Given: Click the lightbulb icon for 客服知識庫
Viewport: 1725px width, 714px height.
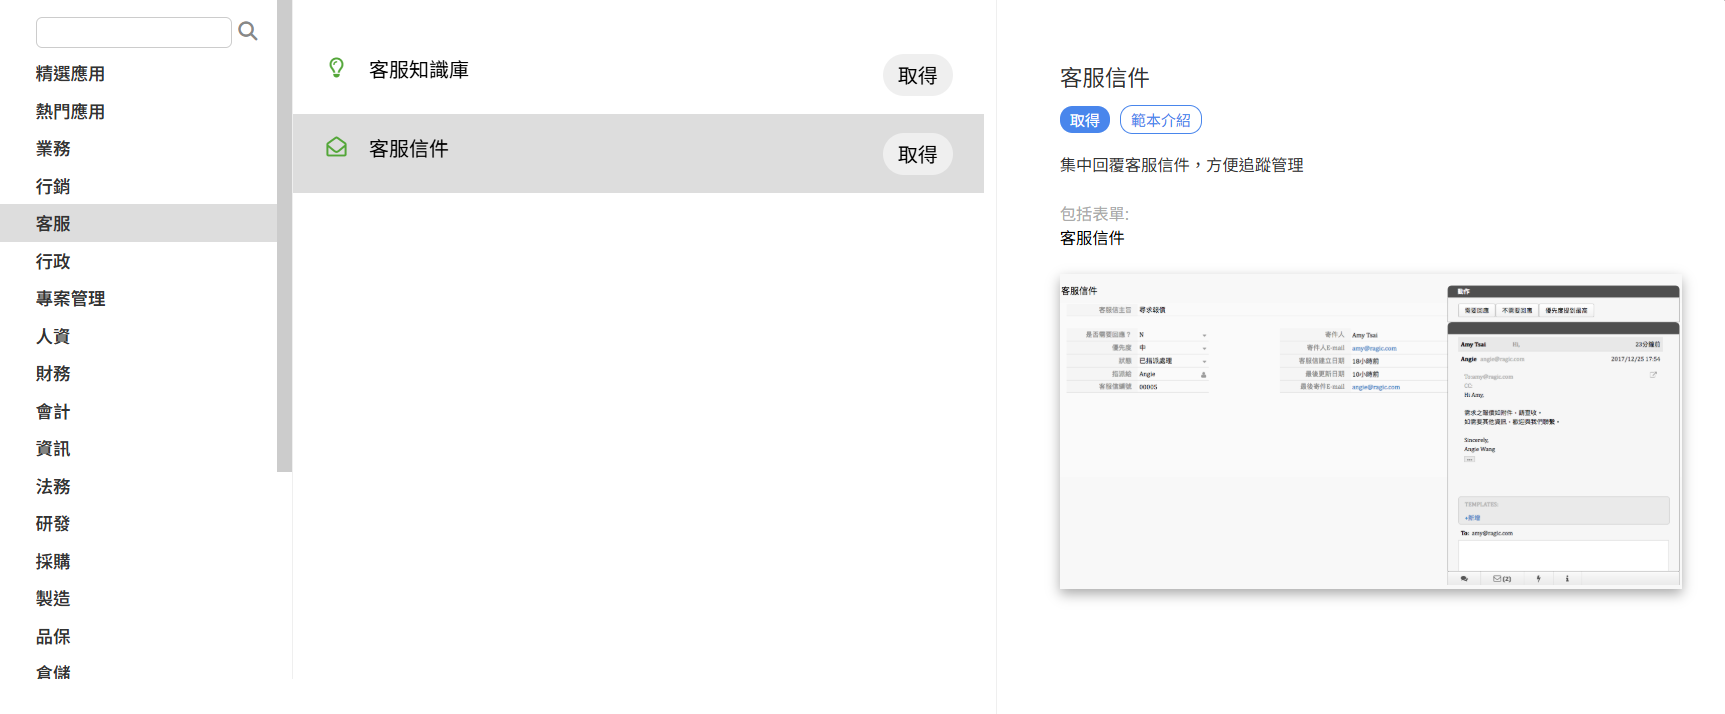Looking at the screenshot, I should tap(337, 68).
